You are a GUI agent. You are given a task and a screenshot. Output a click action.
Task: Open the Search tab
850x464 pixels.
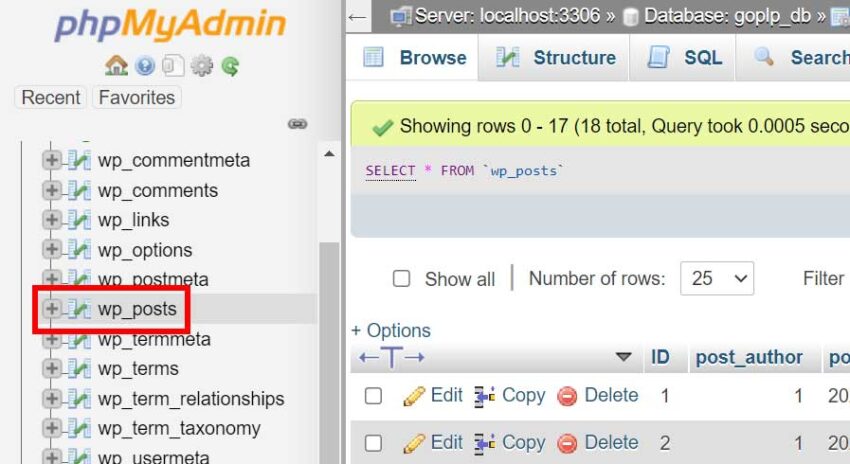pos(794,57)
